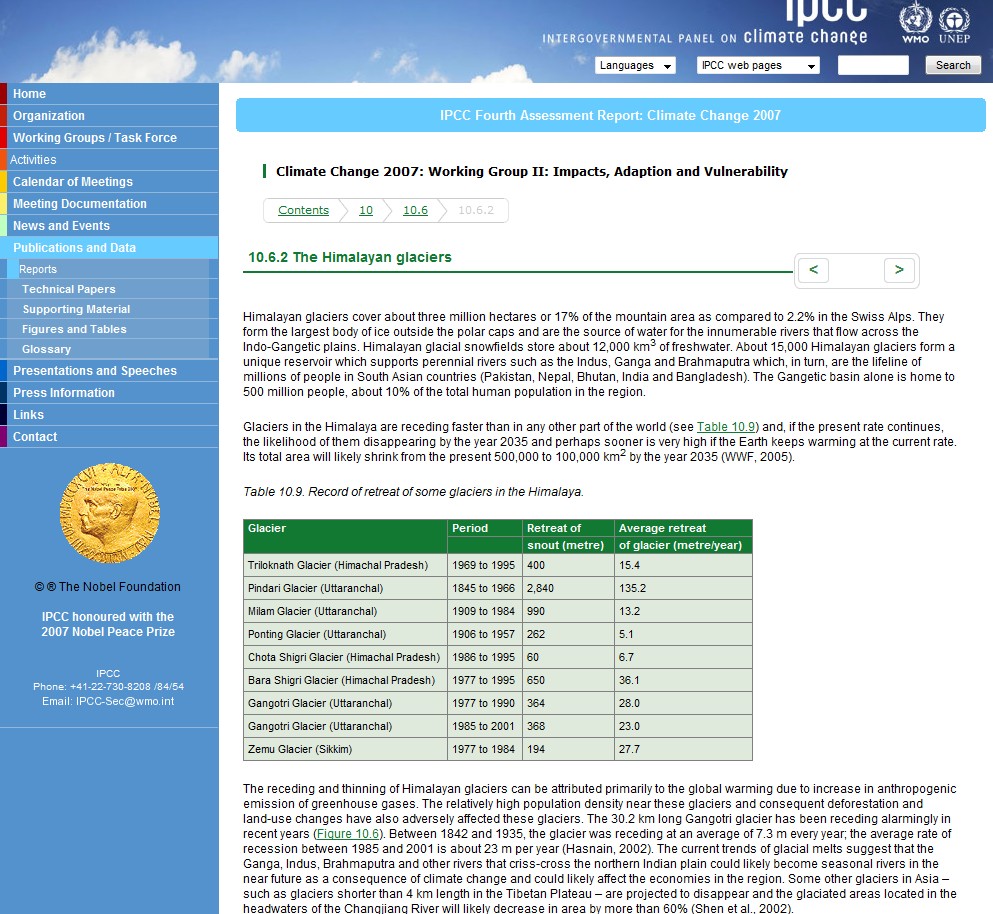Click the 10.6.2 The Himalayan glaciers heading

(350, 257)
